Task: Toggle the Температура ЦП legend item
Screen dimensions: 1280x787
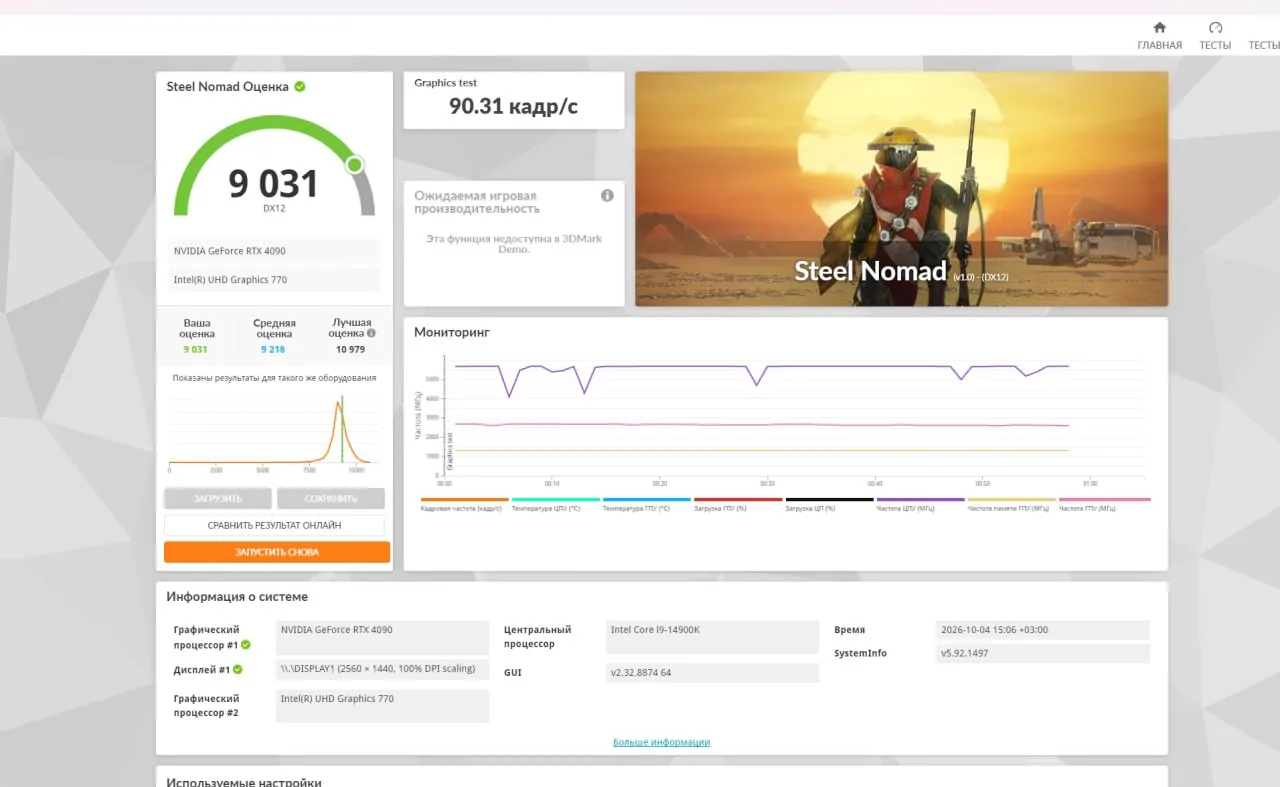Action: [556, 504]
